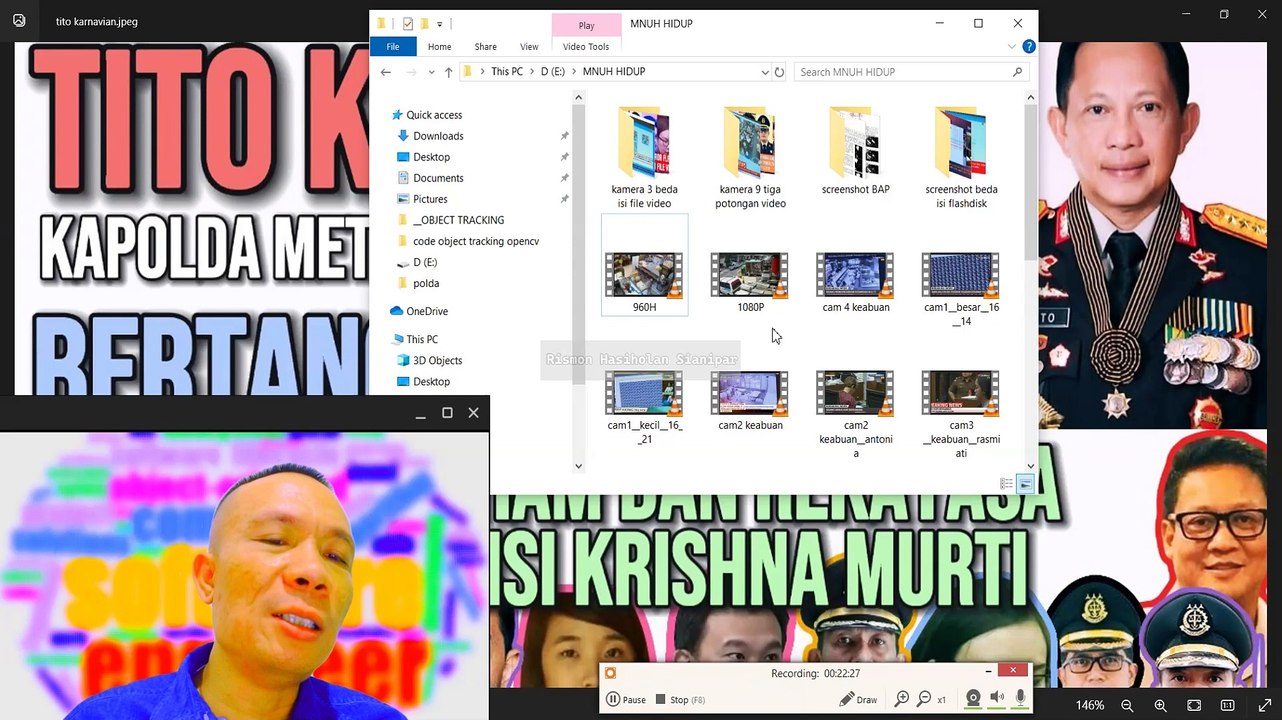Toggle the webcam in the recorder bar
The image size is (1282, 720).
[973, 698]
